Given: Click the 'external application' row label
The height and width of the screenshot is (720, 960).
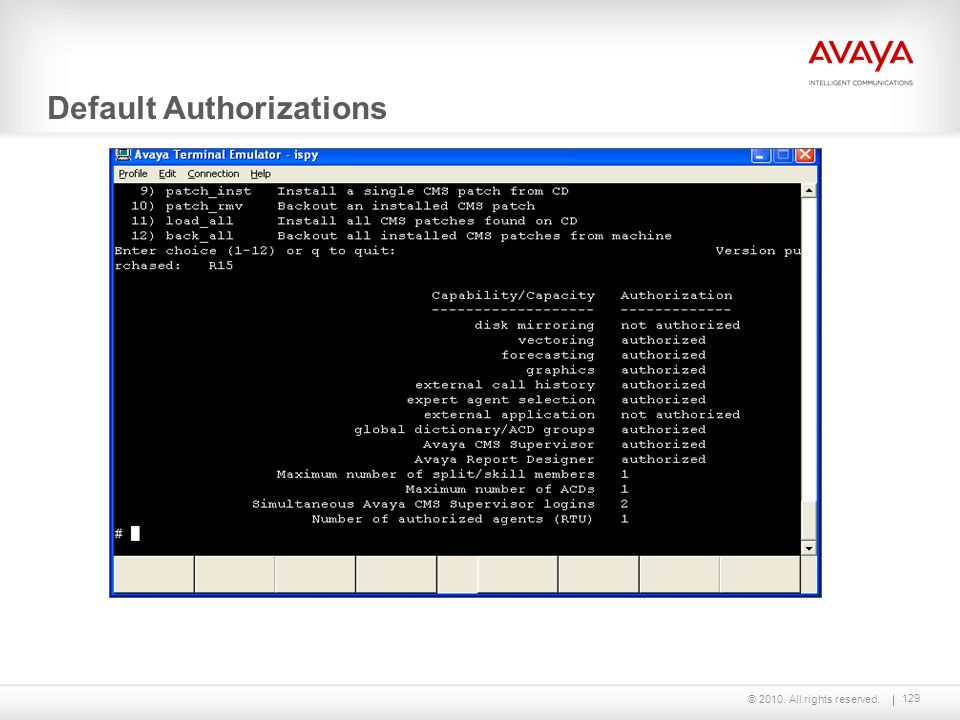Looking at the screenshot, I should [509, 414].
